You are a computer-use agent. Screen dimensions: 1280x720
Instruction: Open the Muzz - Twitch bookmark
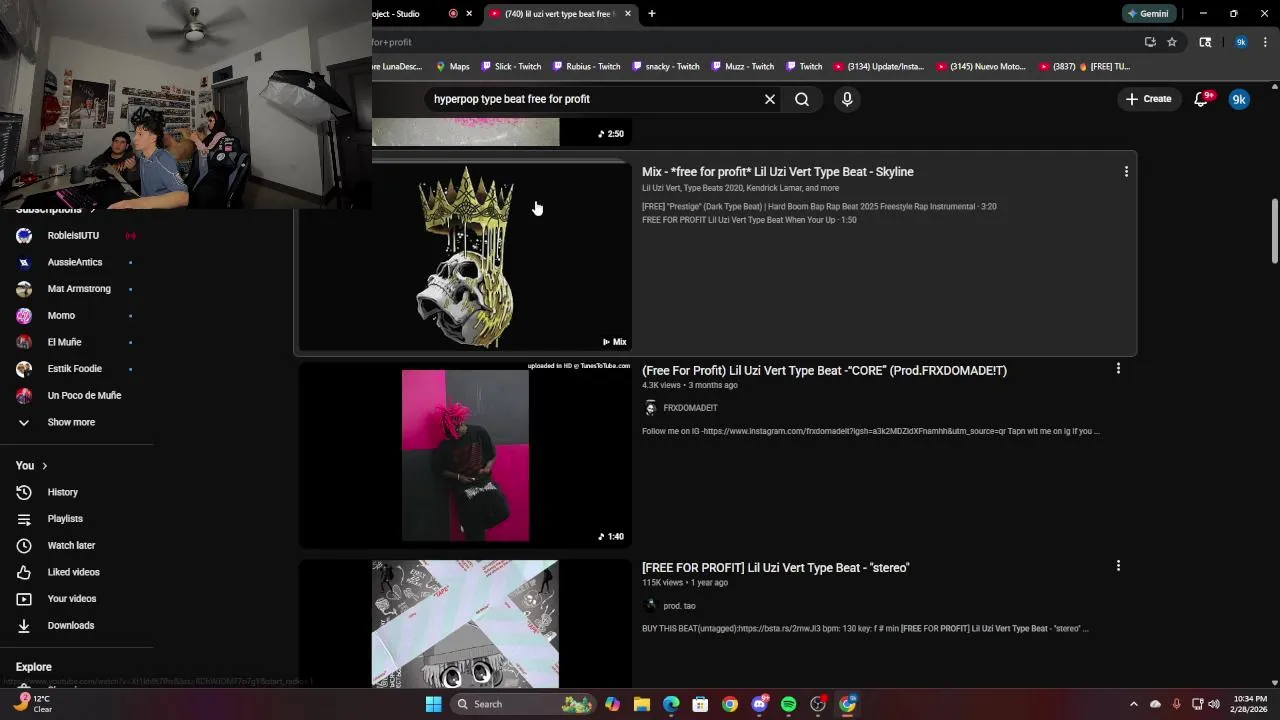pyautogui.click(x=743, y=67)
